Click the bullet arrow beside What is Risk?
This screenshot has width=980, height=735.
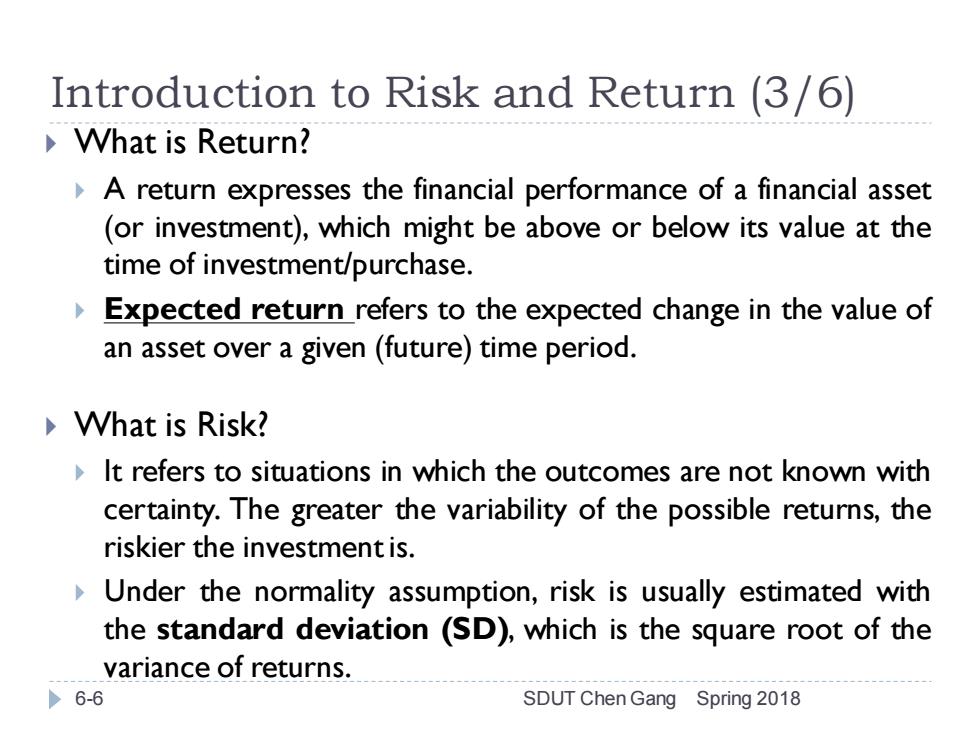point(51,427)
